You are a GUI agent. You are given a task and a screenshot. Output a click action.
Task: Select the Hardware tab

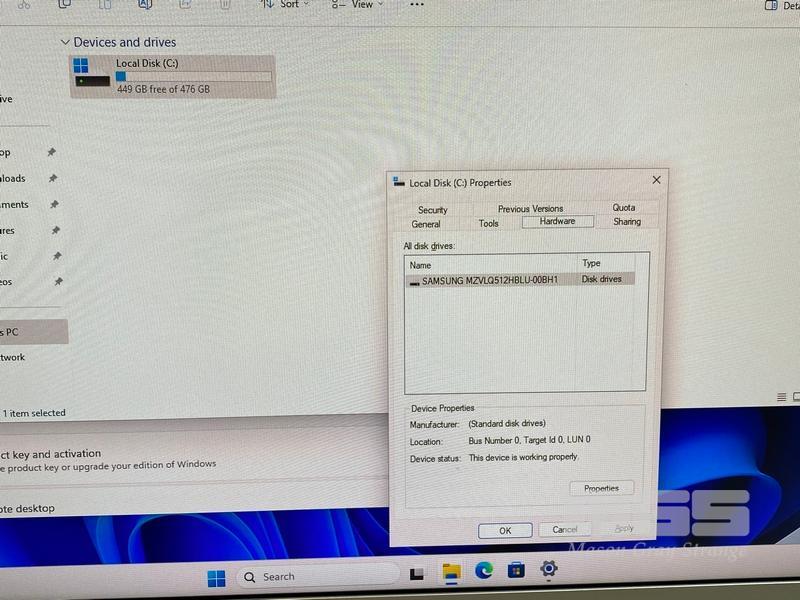click(558, 221)
